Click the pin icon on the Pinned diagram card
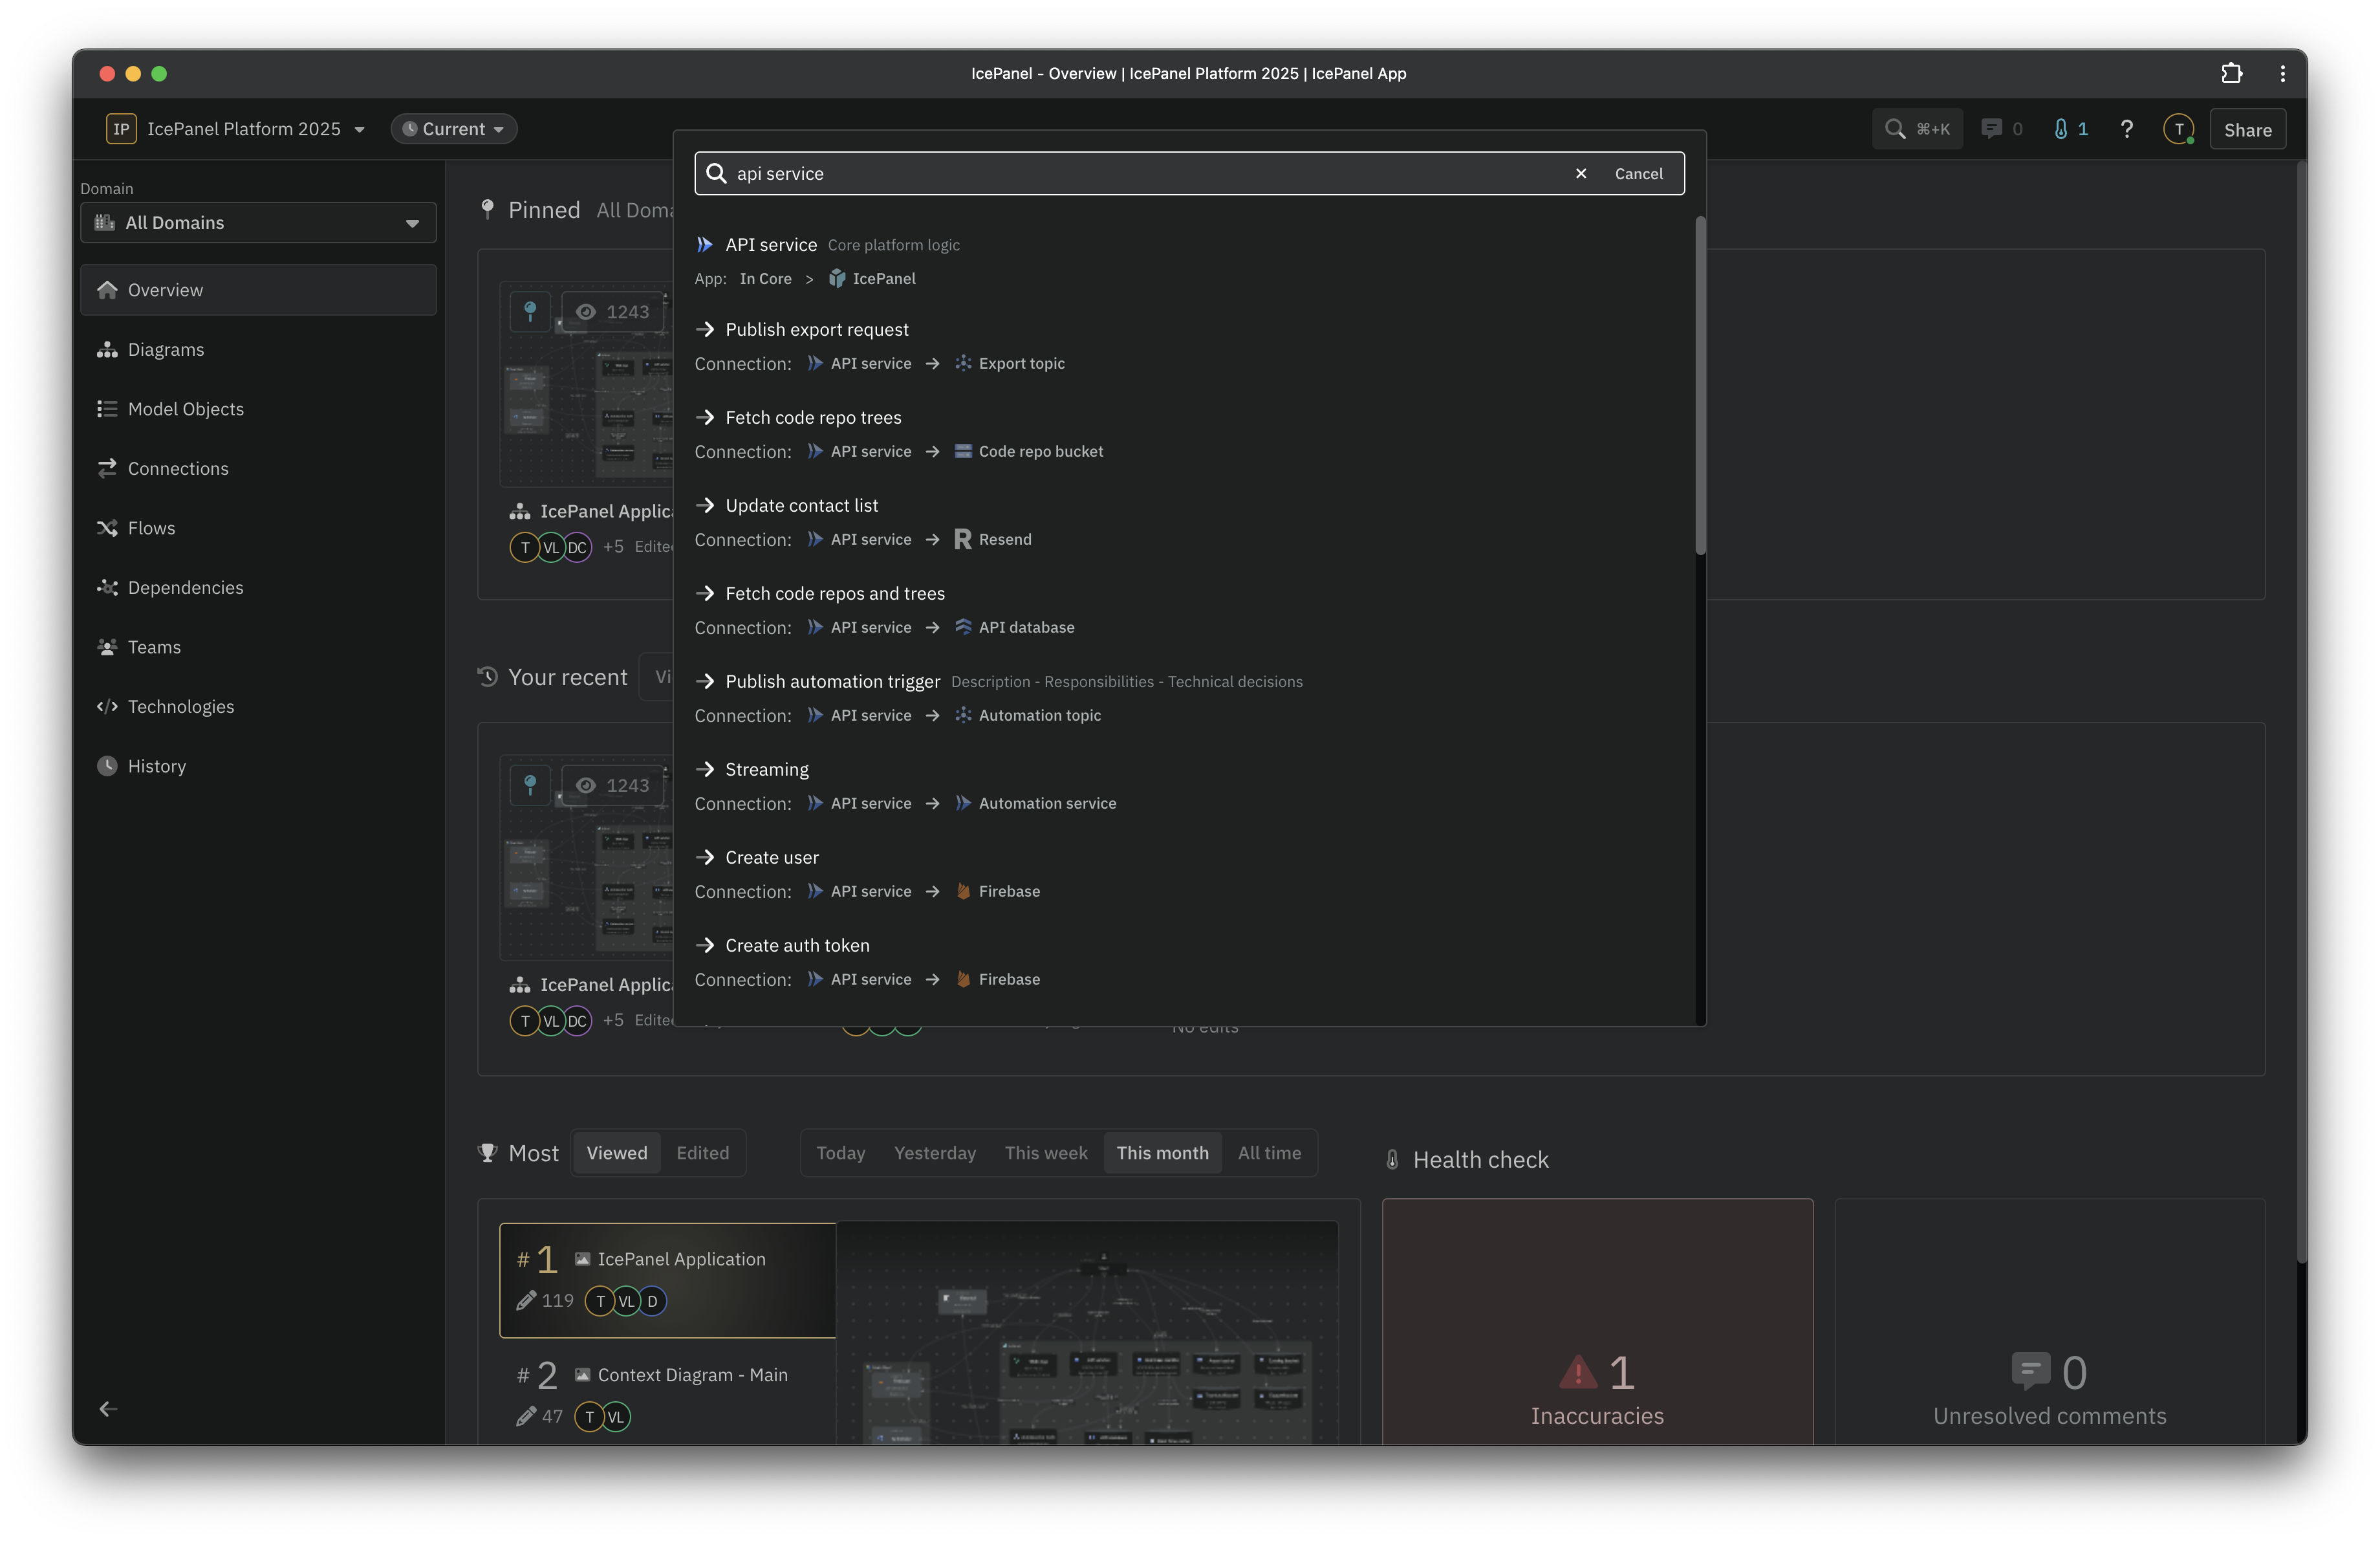 click(x=531, y=311)
